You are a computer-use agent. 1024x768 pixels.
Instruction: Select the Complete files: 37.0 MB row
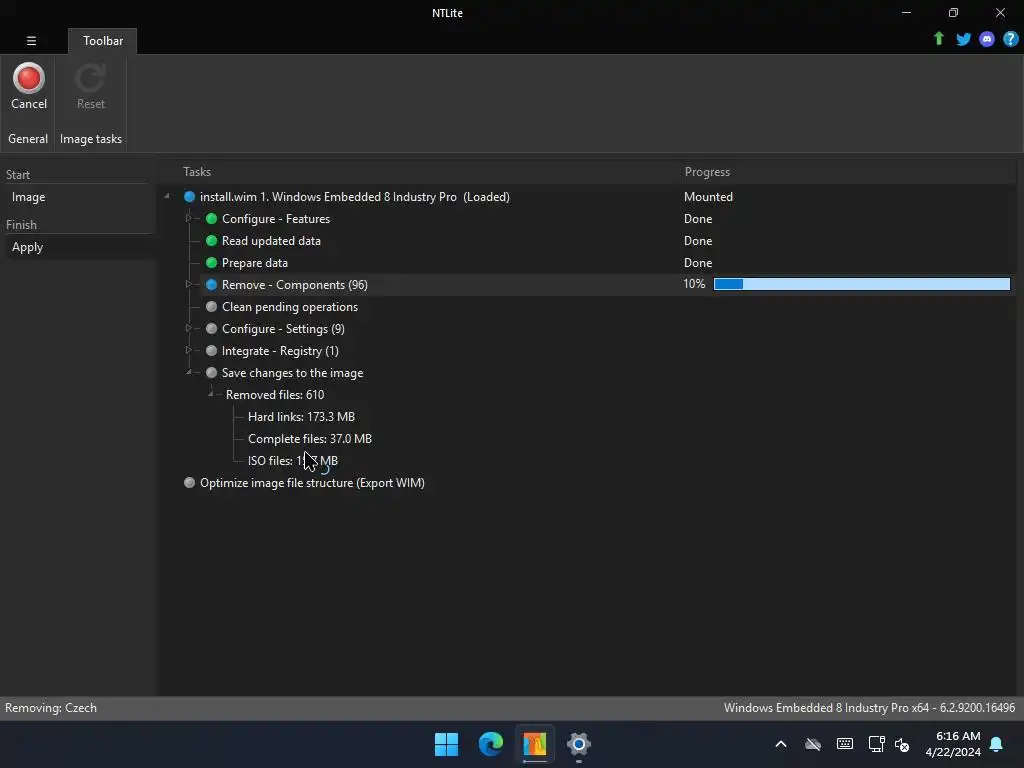click(310, 439)
